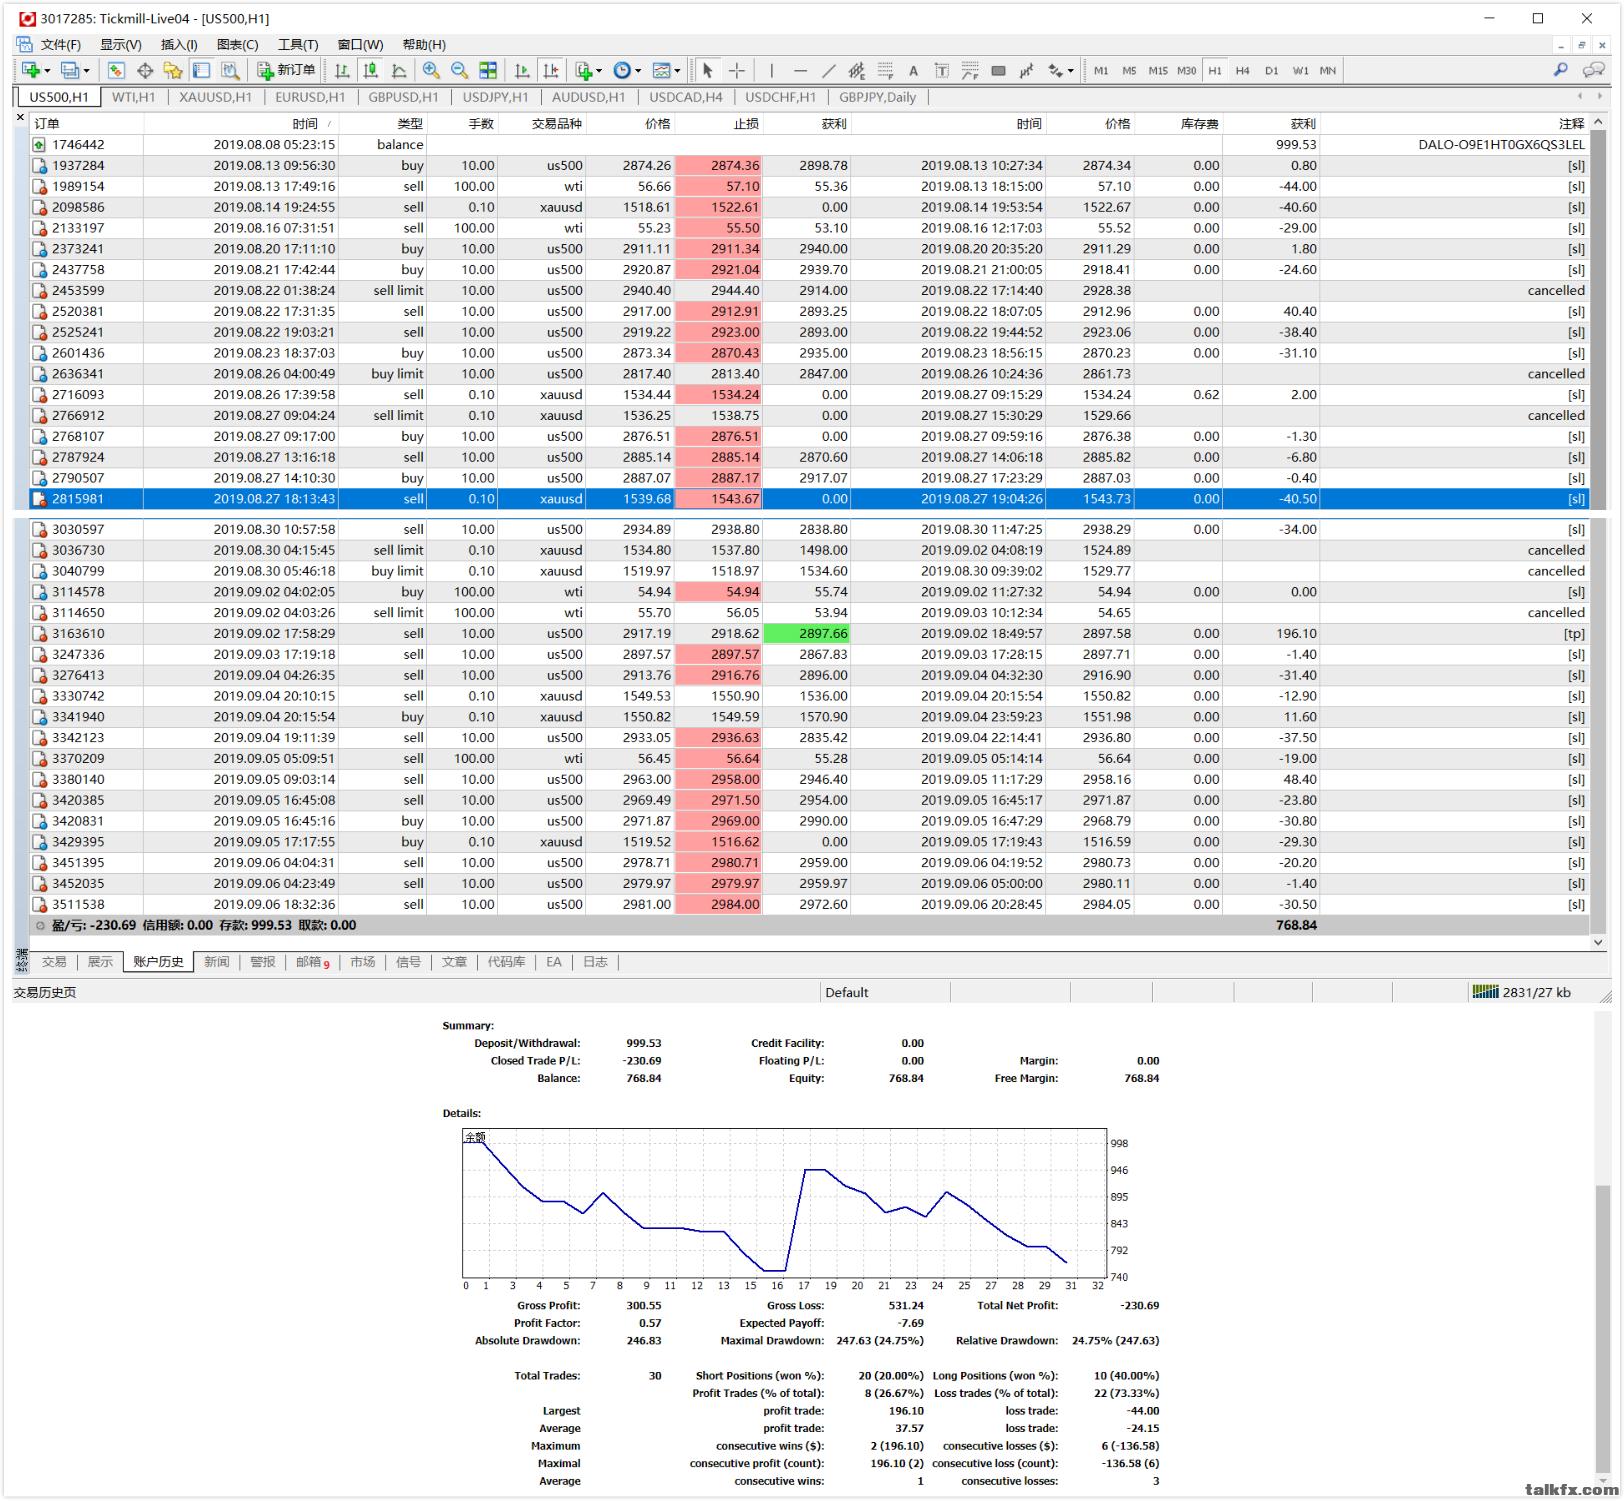
Task: Select candlestick chart display icon
Action: click(x=371, y=70)
